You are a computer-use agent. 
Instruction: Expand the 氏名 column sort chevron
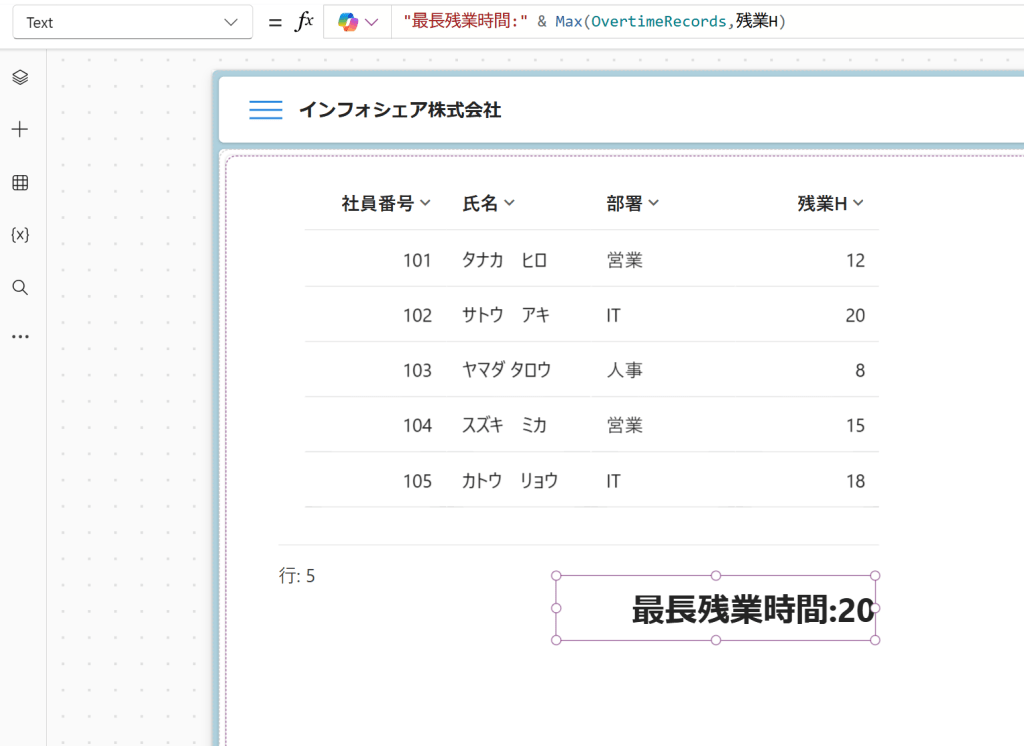click(x=509, y=203)
